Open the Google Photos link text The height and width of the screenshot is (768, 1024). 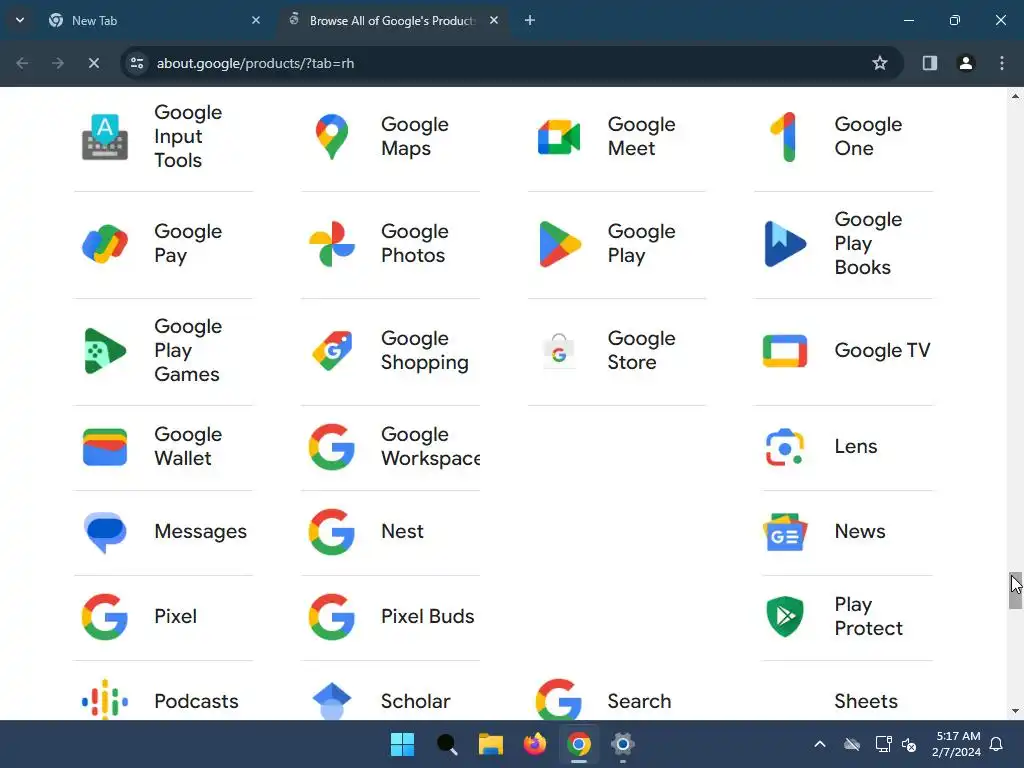coord(415,244)
